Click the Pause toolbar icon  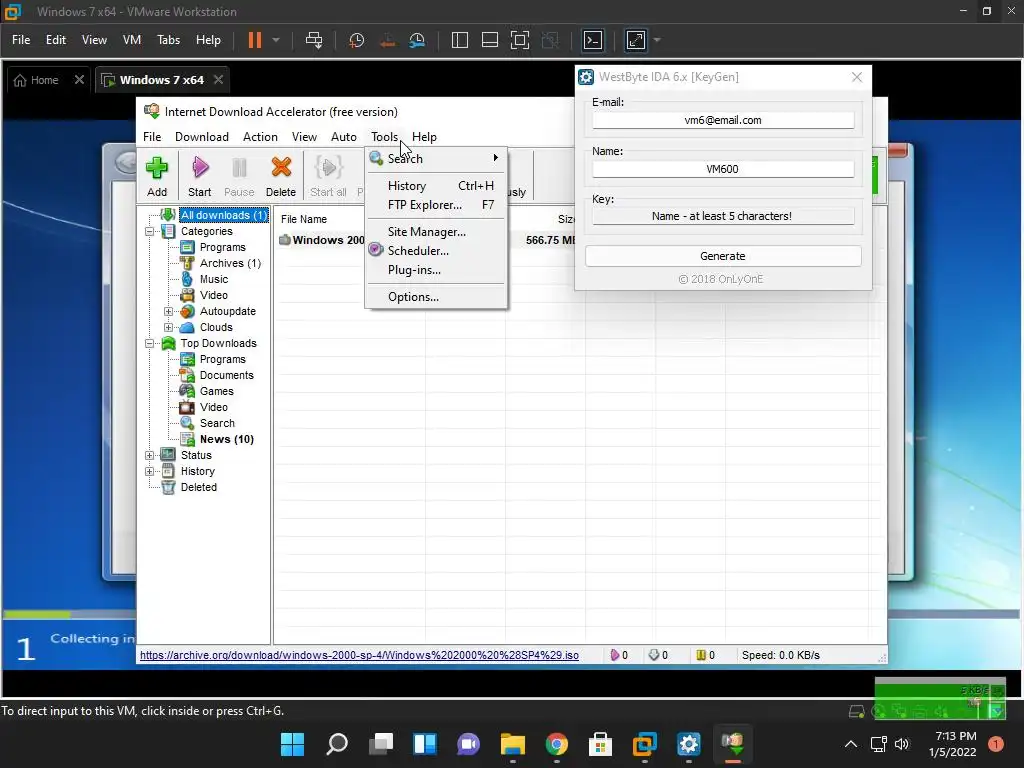pos(239,176)
